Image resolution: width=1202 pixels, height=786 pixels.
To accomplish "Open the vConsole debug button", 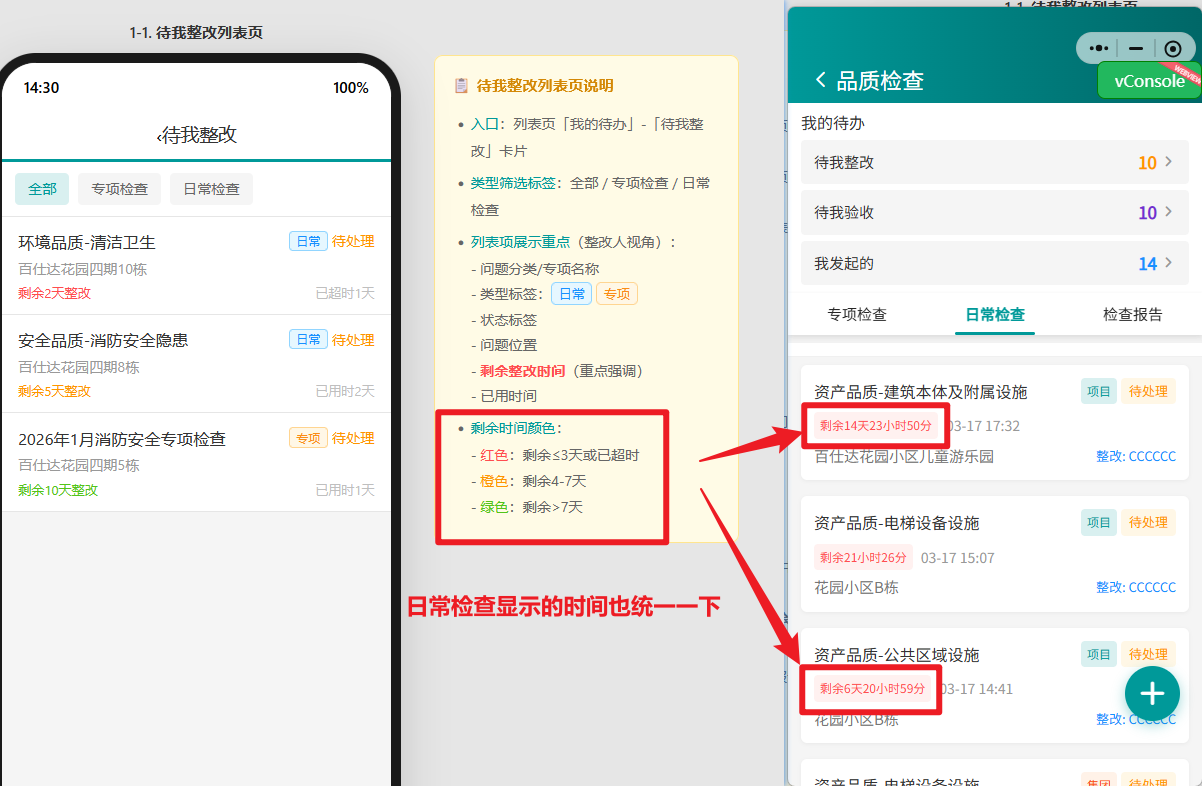I will (x=1149, y=81).
